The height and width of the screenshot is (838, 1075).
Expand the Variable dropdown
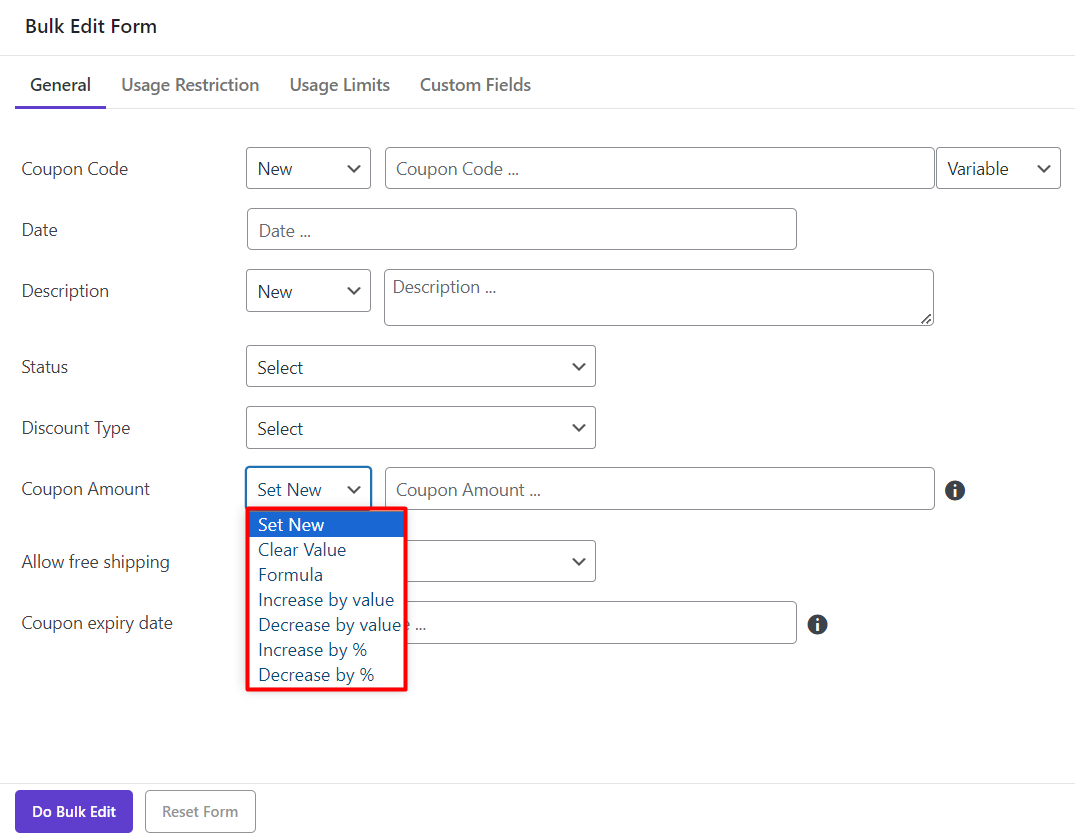(x=997, y=169)
